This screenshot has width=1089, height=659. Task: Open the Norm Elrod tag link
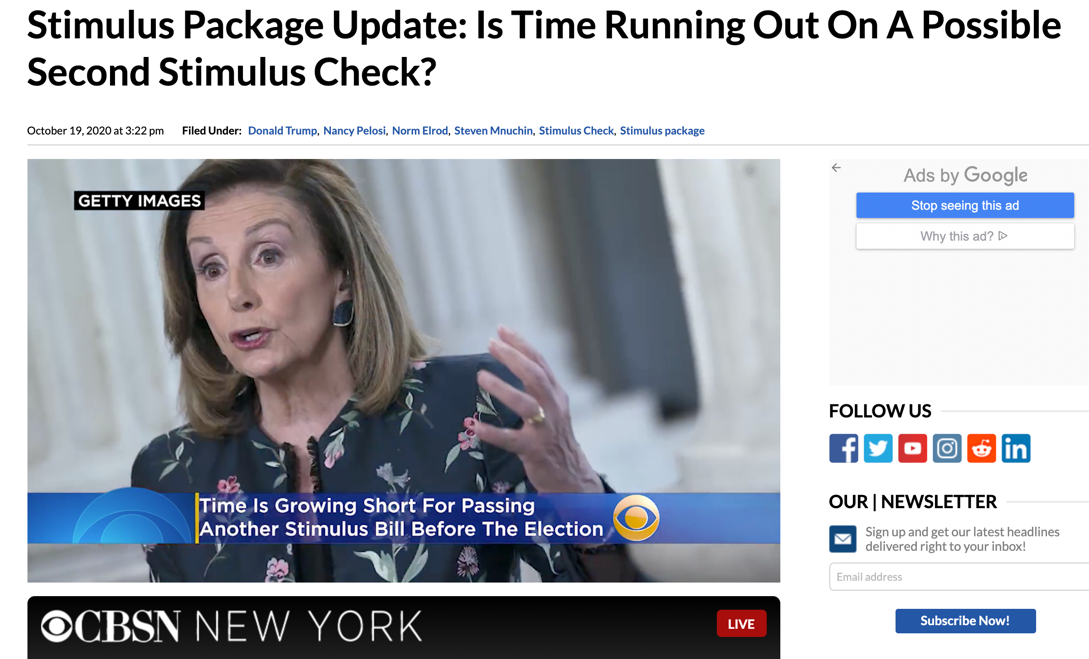(419, 131)
